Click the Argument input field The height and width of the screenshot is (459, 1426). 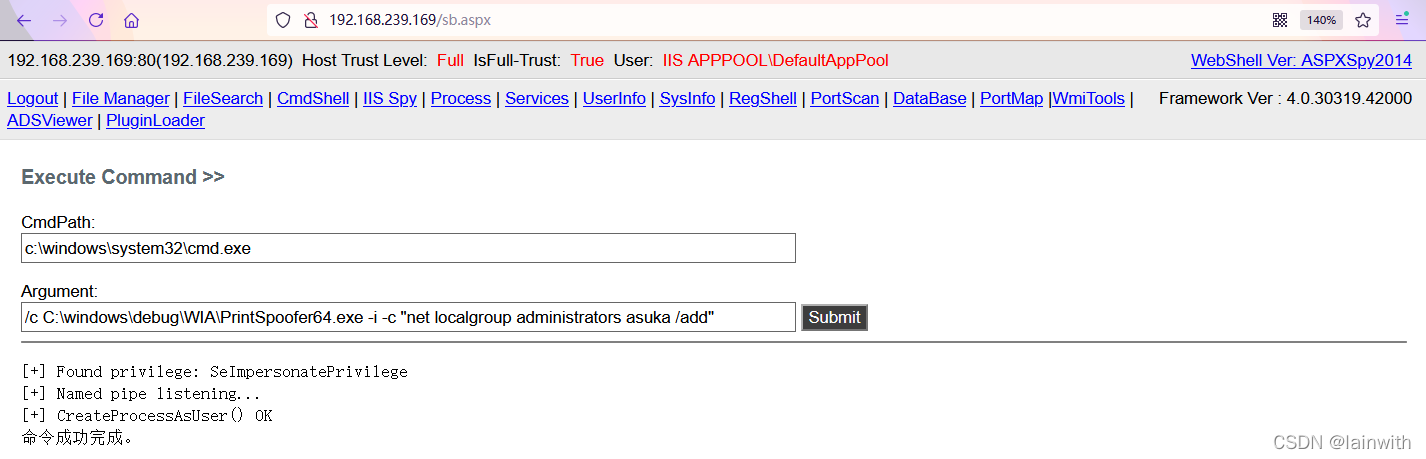pos(408,317)
